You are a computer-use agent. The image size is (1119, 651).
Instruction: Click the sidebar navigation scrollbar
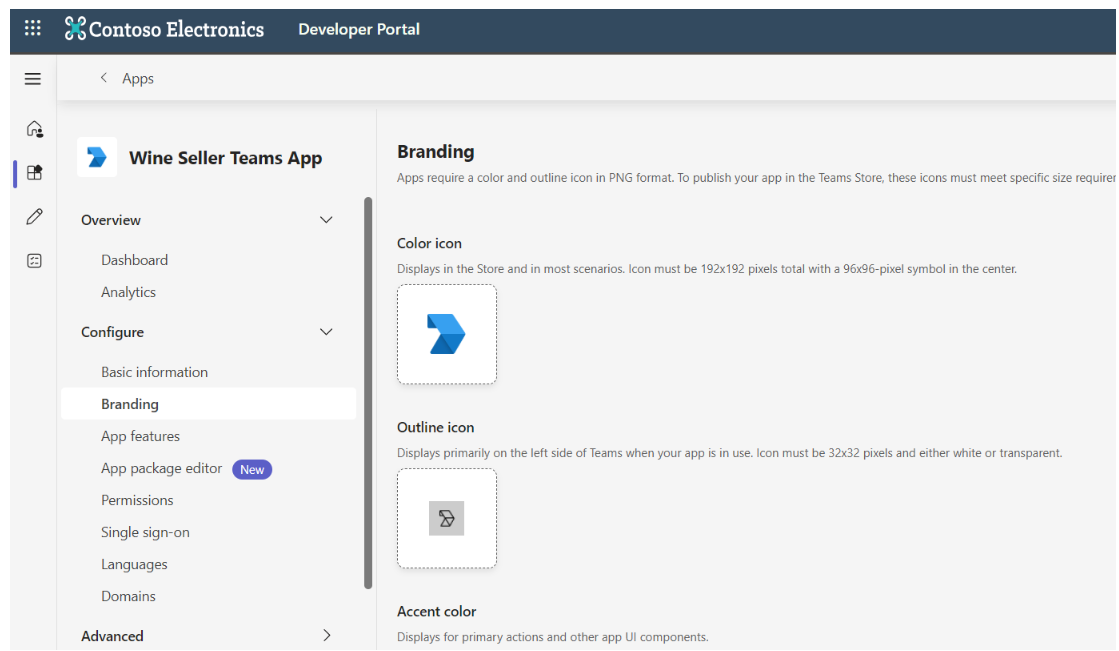tap(368, 393)
